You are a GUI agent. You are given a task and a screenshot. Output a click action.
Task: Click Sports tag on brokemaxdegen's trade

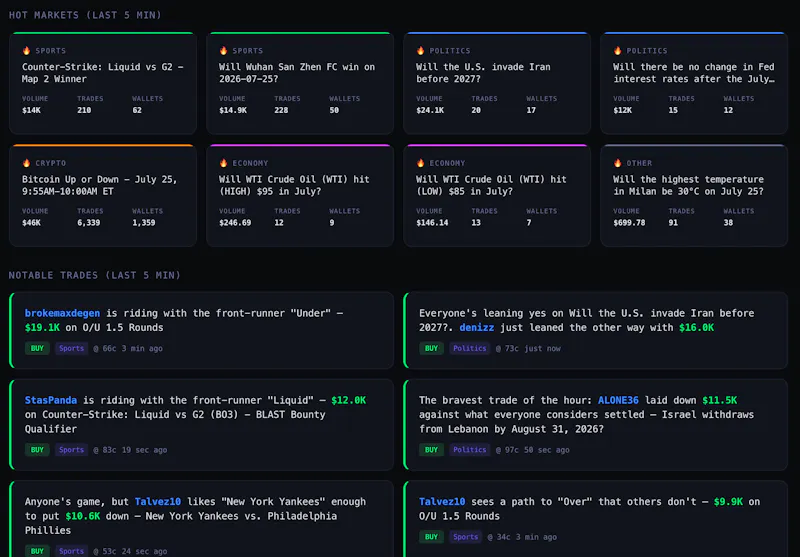tap(71, 348)
